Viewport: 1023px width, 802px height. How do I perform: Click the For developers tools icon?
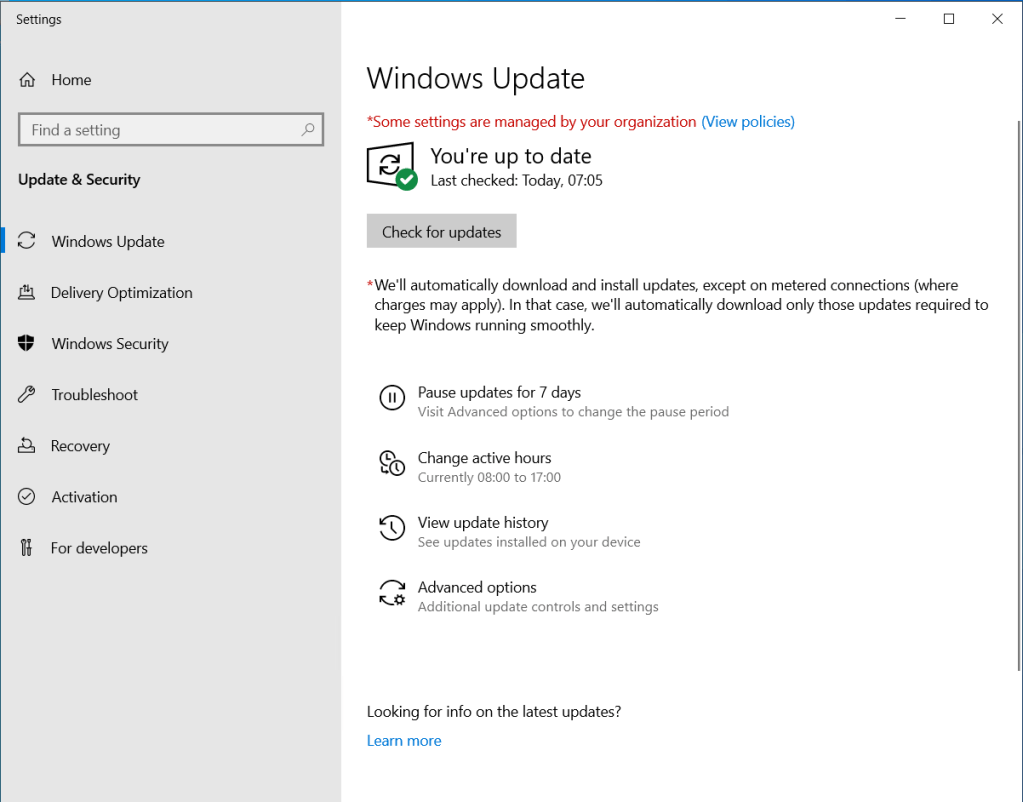[27, 548]
